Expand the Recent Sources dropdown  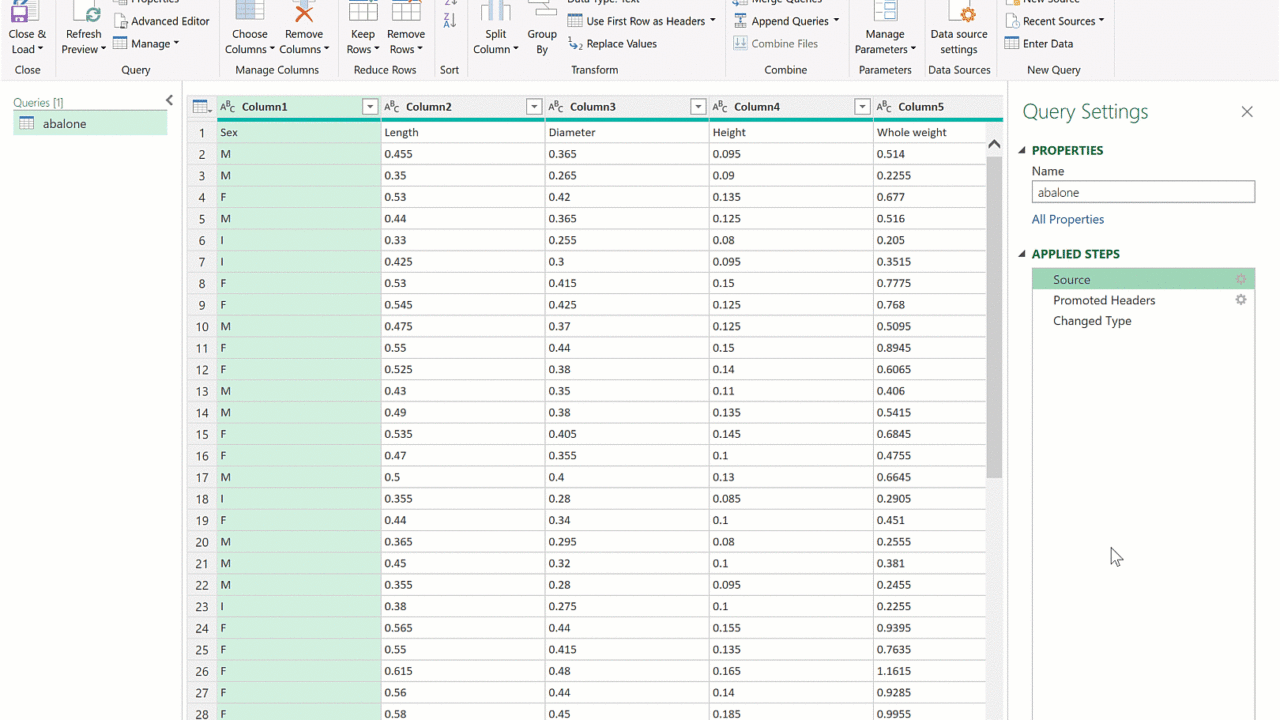[1101, 21]
